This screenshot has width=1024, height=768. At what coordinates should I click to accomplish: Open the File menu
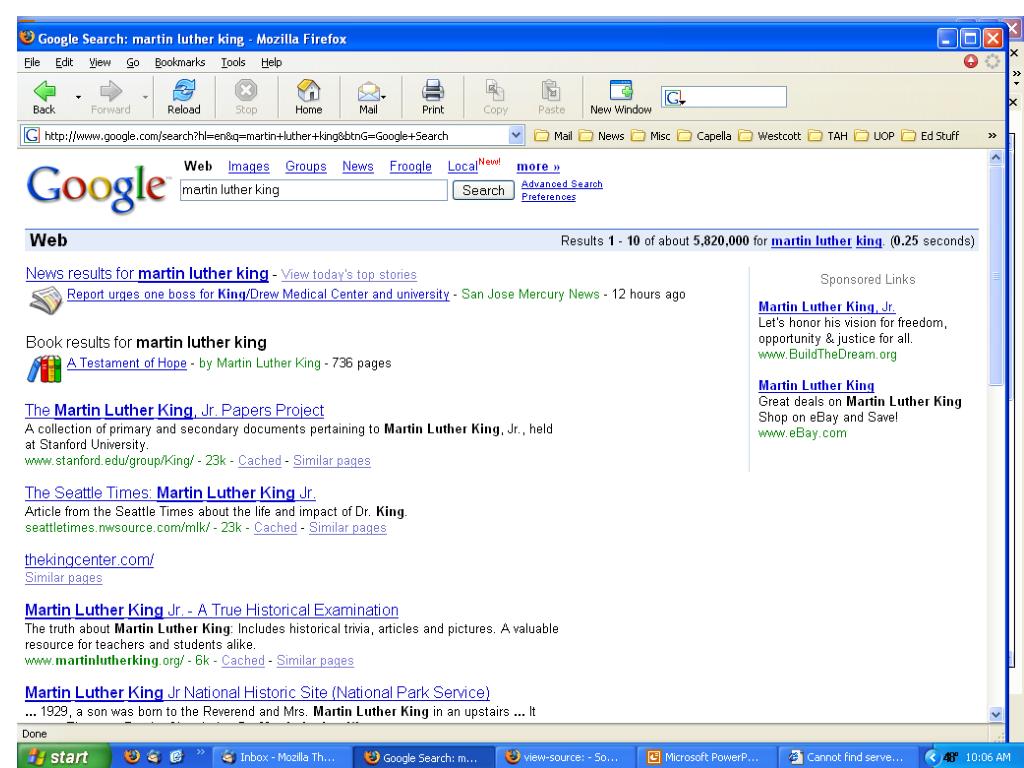coord(32,62)
